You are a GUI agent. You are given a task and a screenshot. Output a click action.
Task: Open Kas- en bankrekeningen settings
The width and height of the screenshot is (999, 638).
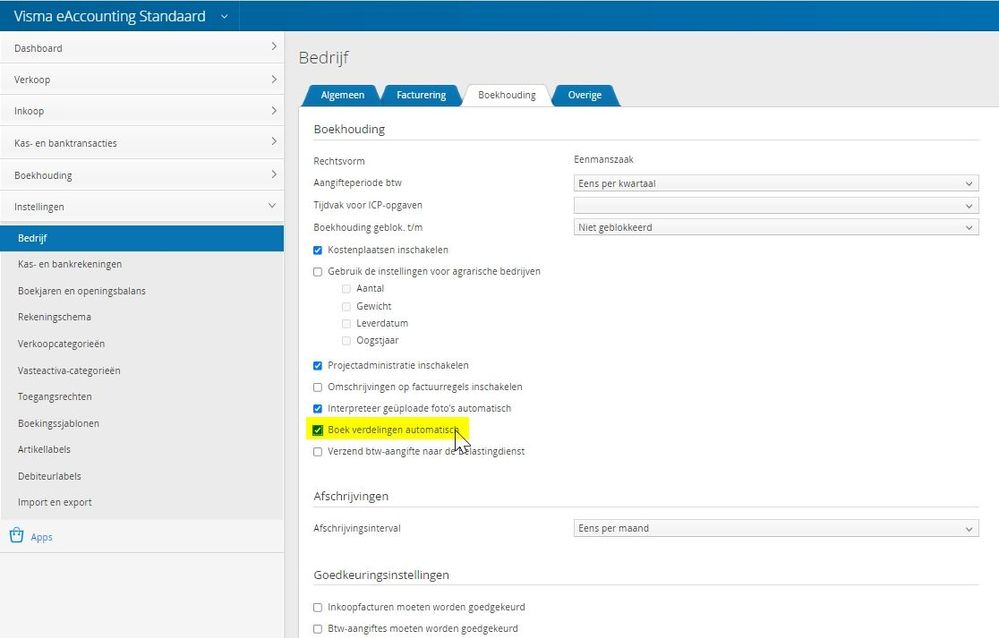click(x=69, y=264)
